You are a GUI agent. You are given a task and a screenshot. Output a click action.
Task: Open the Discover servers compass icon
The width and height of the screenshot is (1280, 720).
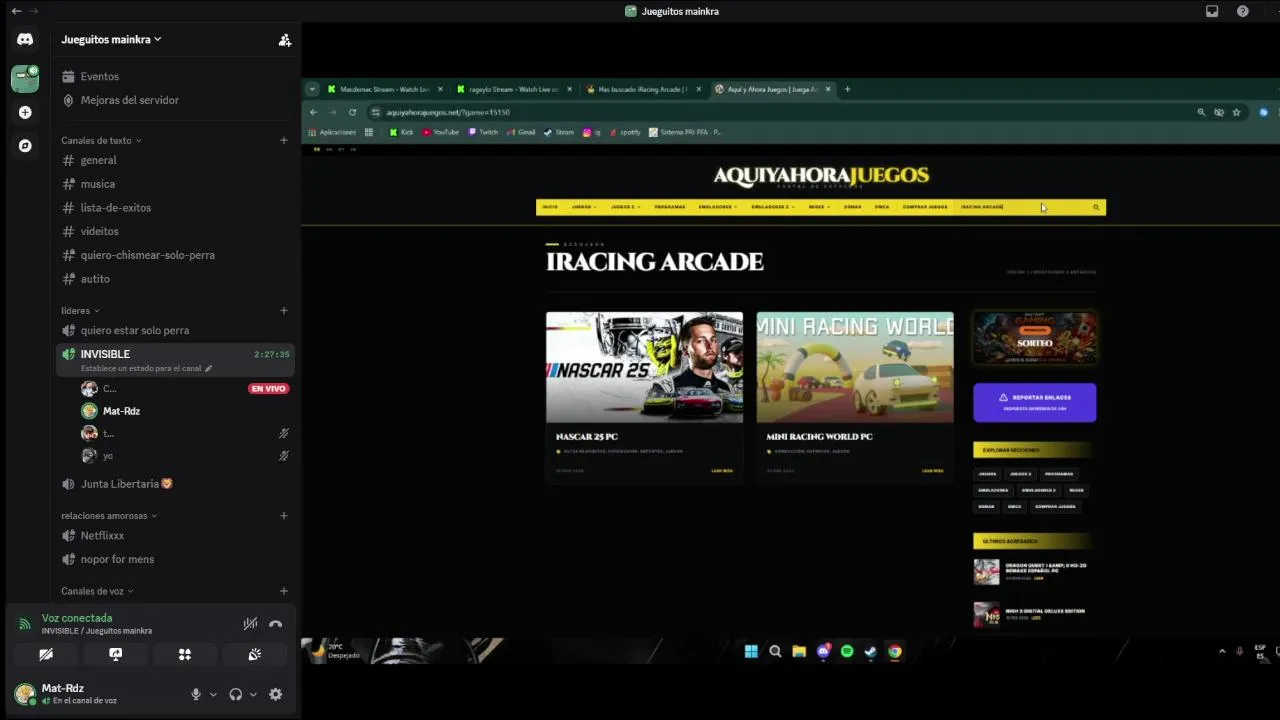25,146
